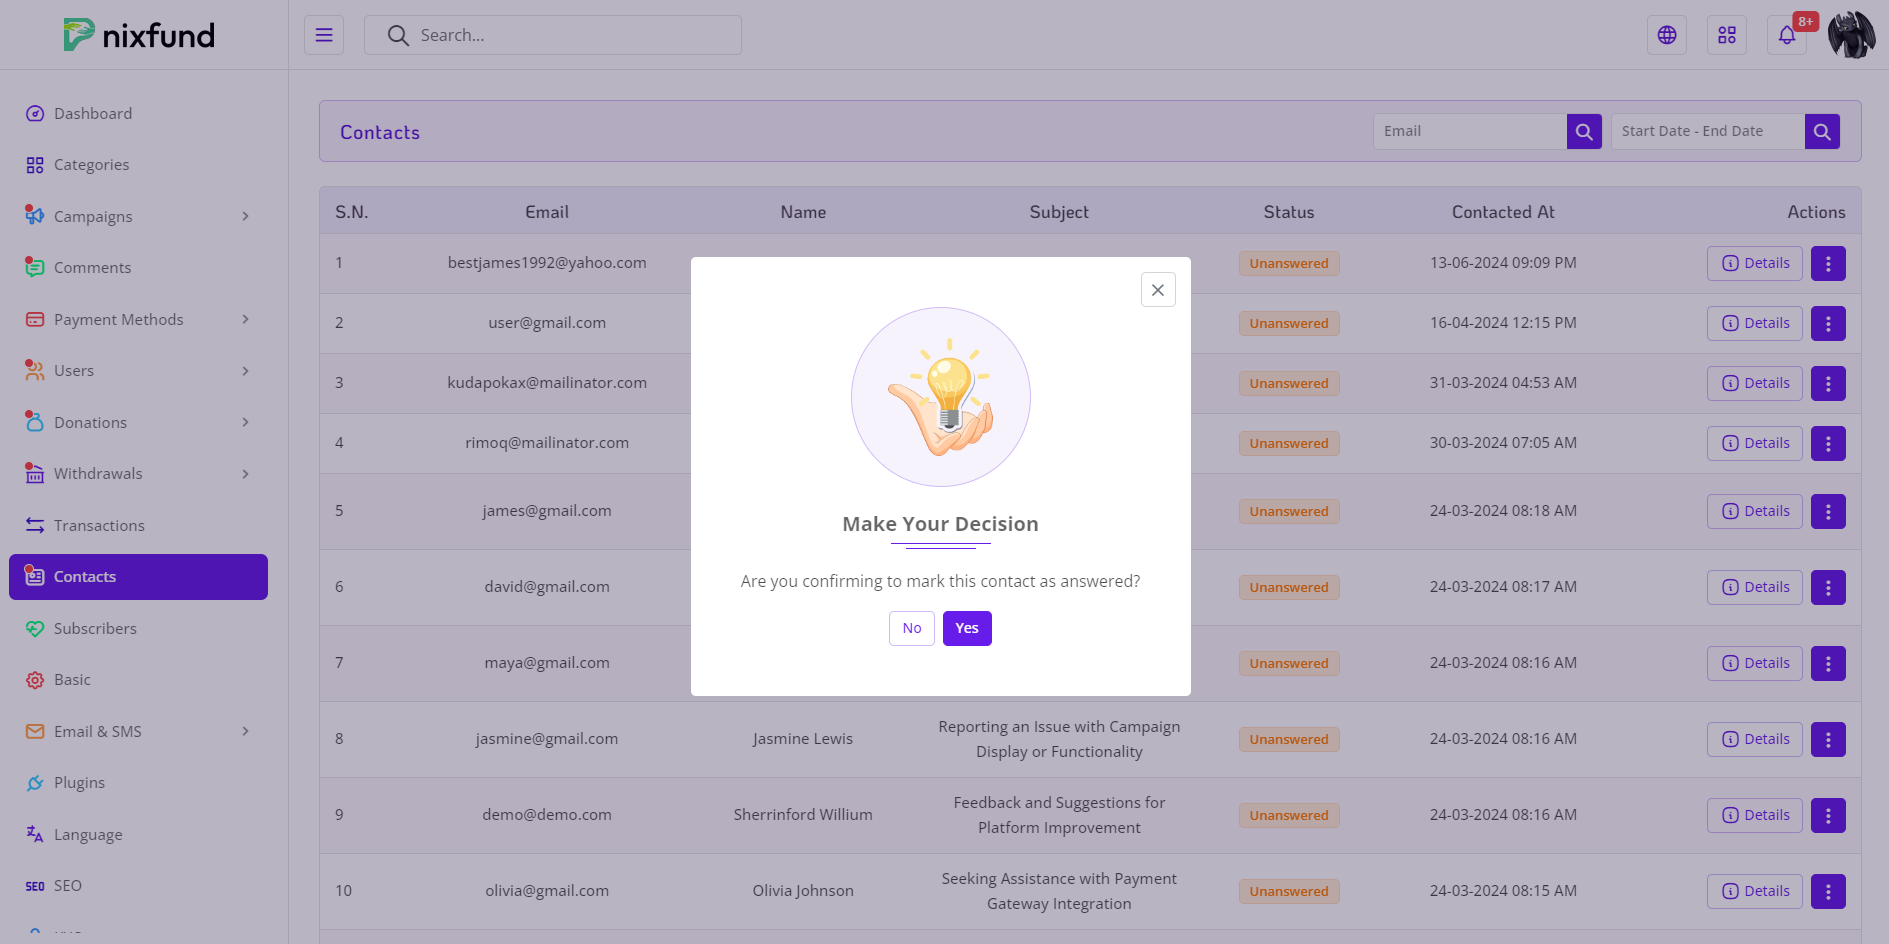The width and height of the screenshot is (1889, 944).
Task: Click the date range search magnifier button
Action: tap(1821, 131)
